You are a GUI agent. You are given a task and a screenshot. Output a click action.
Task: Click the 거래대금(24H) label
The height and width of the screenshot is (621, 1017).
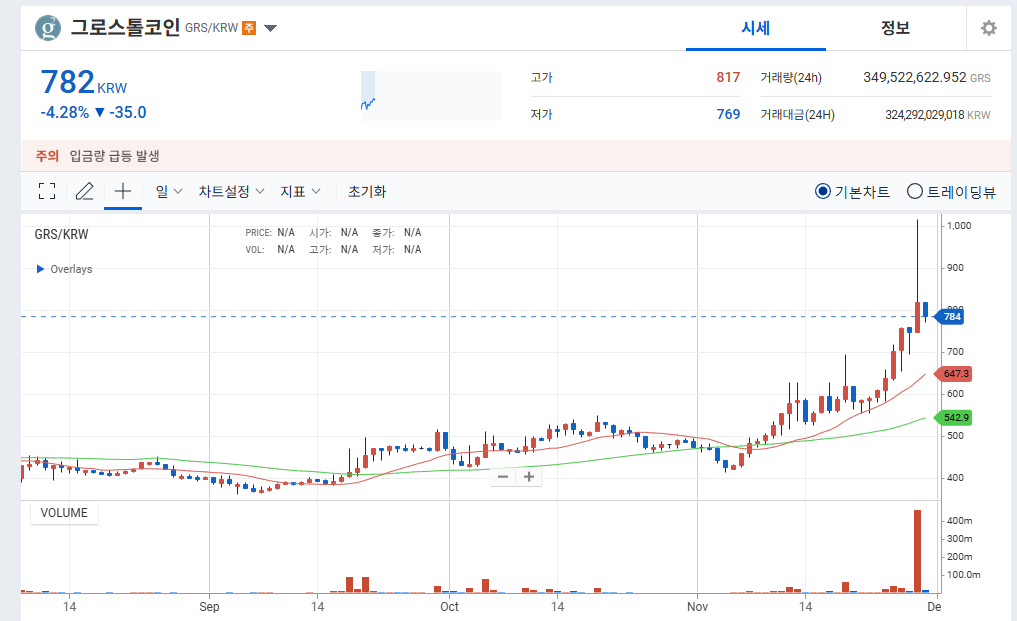[x=797, y=115]
